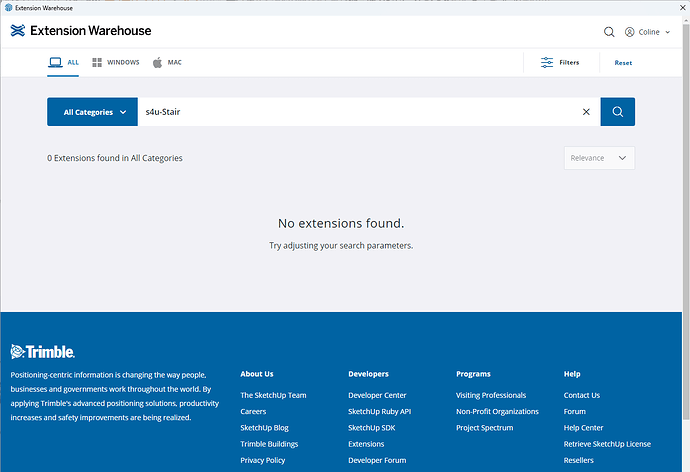Open the Forum help link
690x472 pixels.
[x=575, y=411]
